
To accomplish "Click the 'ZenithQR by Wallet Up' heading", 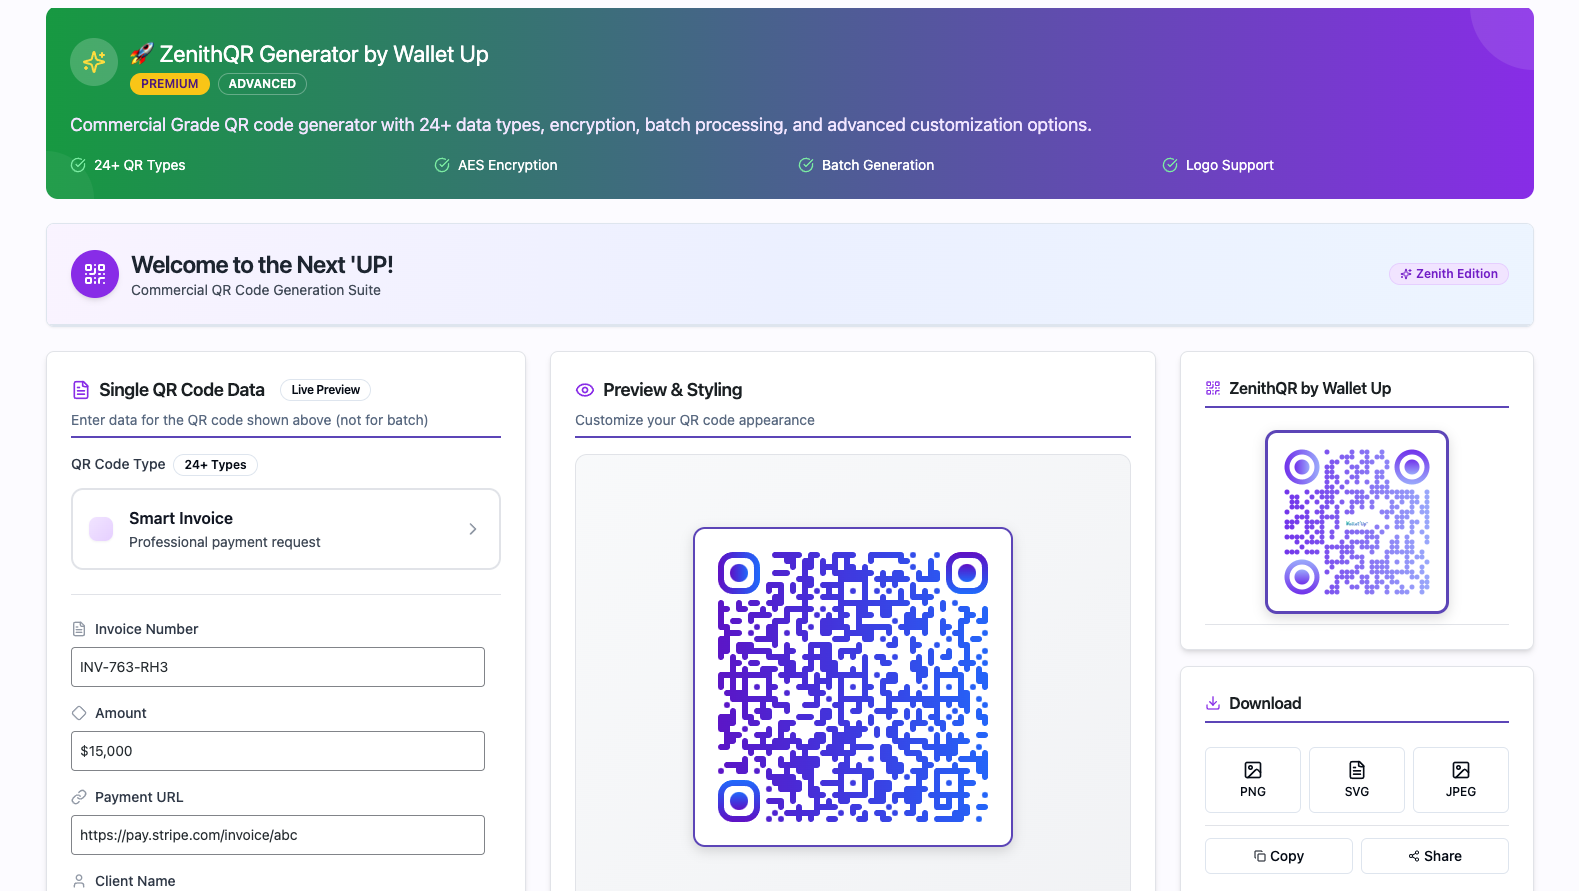I will 1310,388.
